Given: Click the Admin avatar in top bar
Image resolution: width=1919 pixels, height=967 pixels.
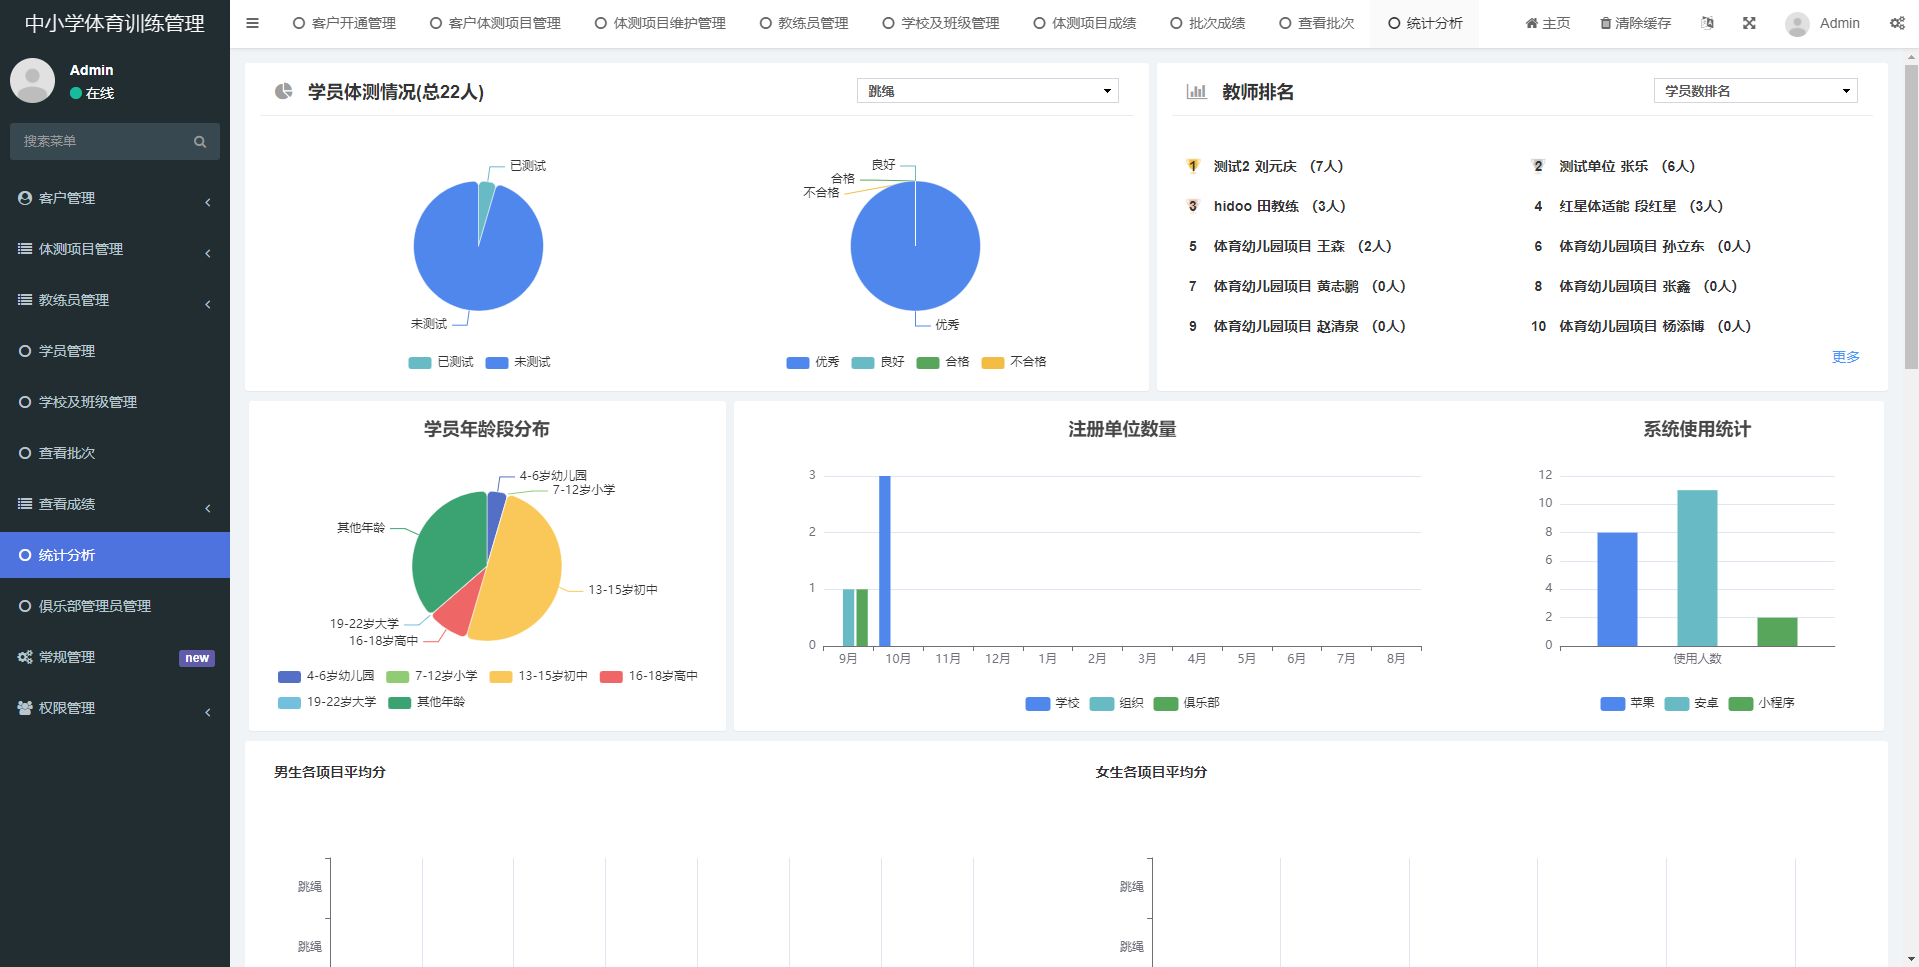Looking at the screenshot, I should [1797, 24].
